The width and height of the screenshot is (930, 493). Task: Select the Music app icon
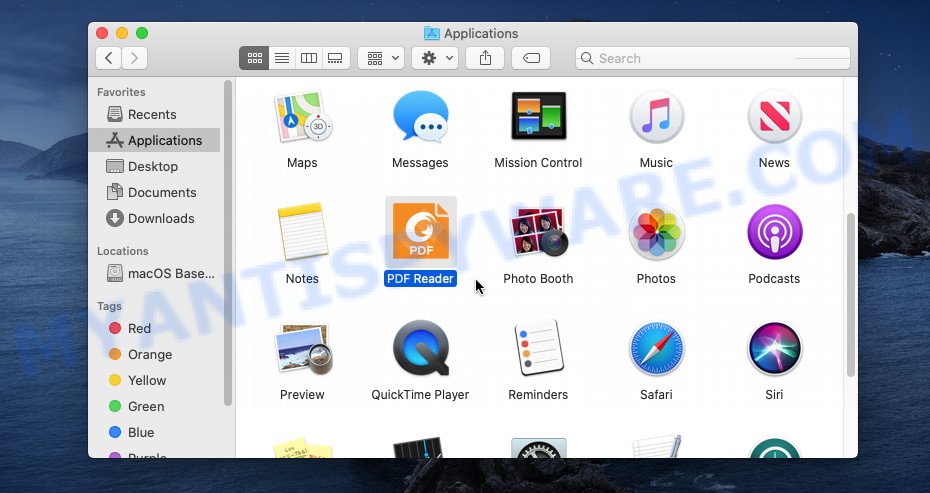(657, 117)
